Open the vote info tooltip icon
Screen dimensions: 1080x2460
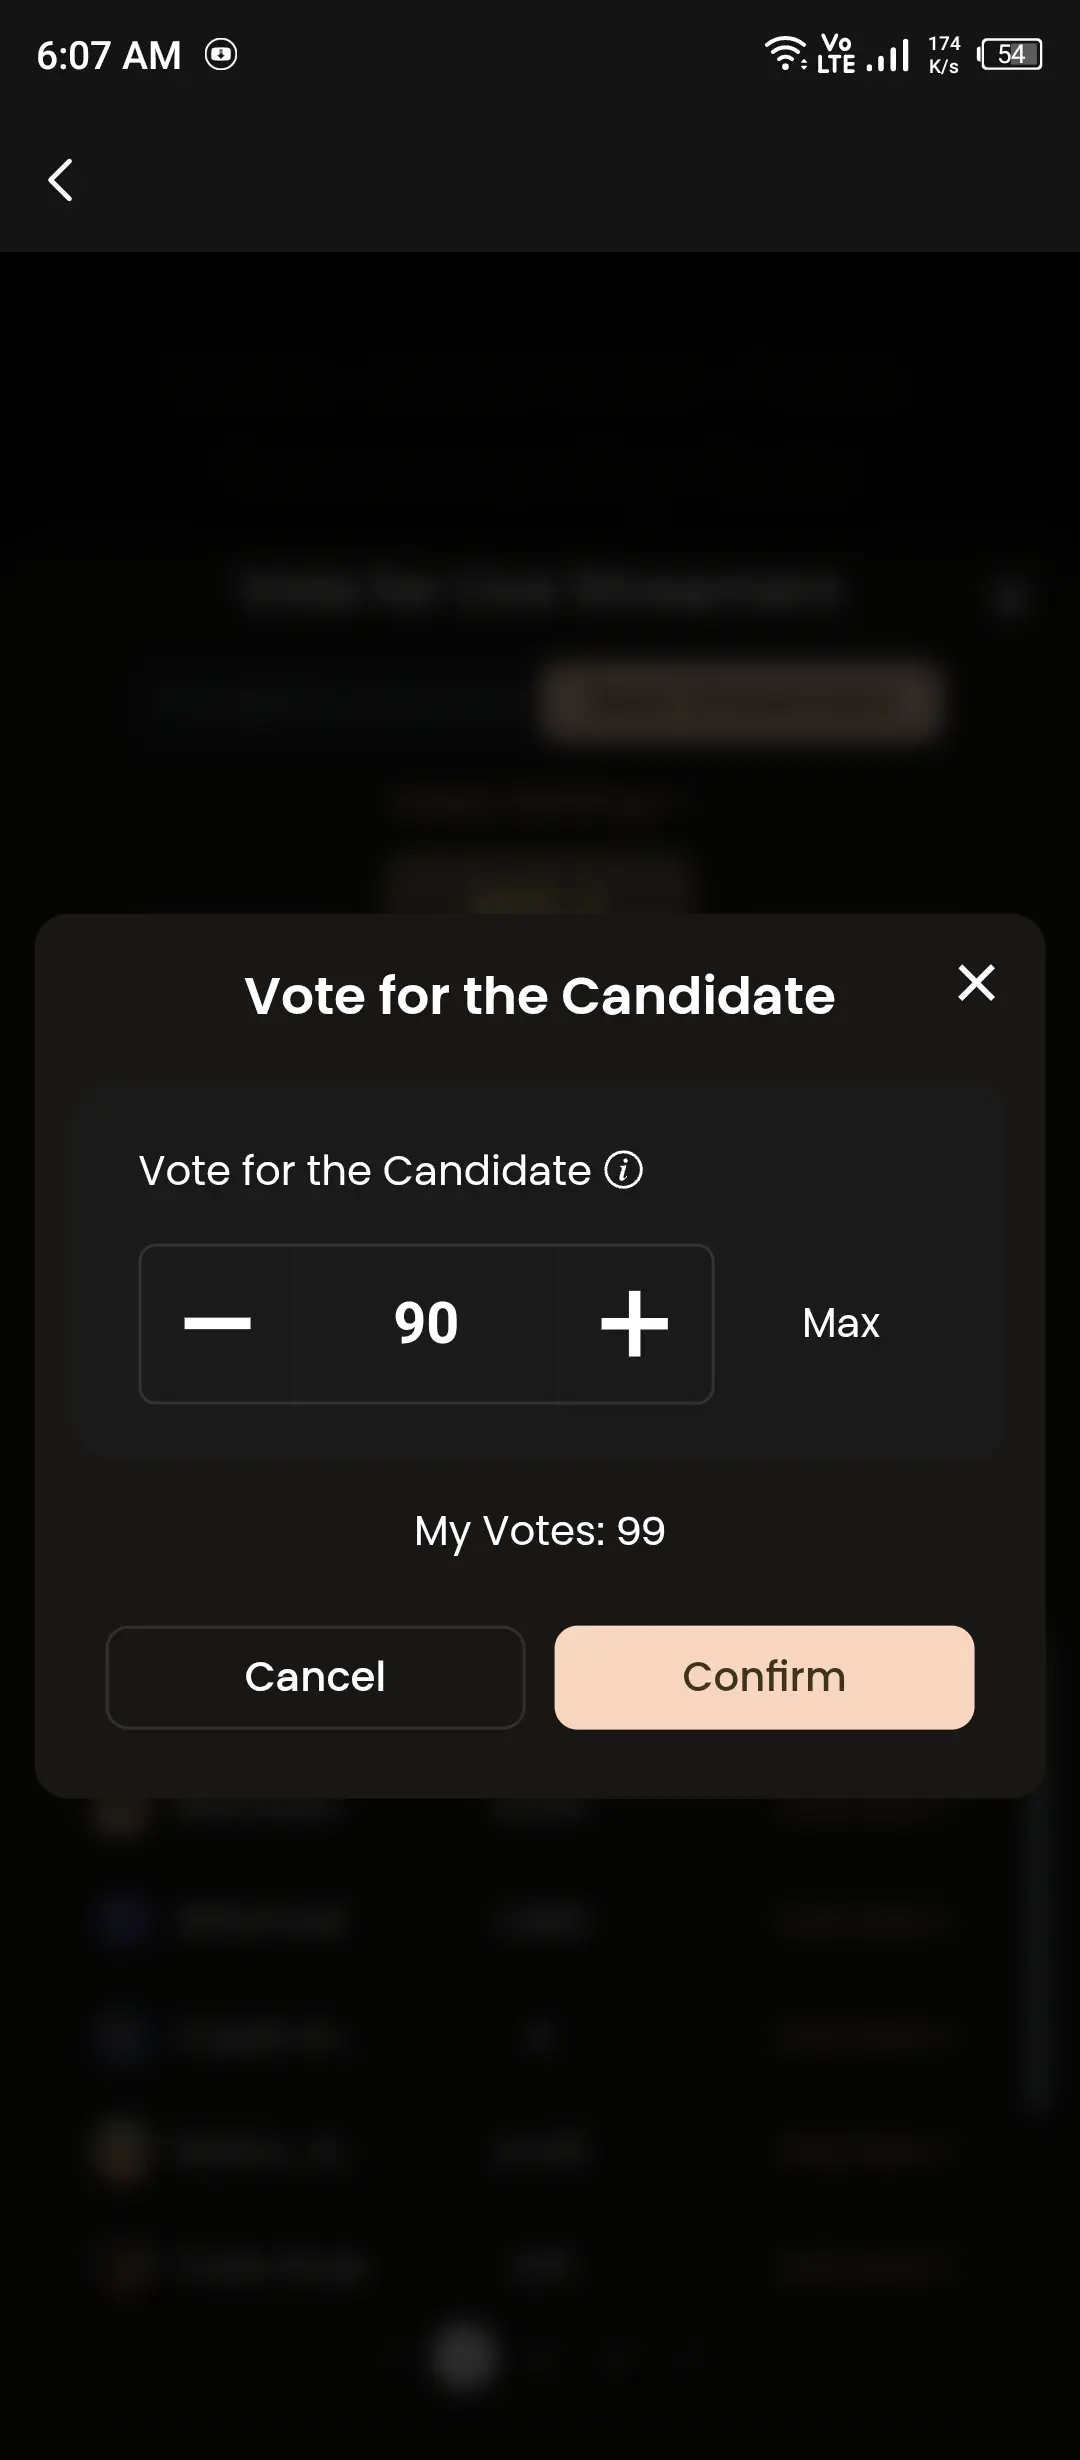[623, 1169]
